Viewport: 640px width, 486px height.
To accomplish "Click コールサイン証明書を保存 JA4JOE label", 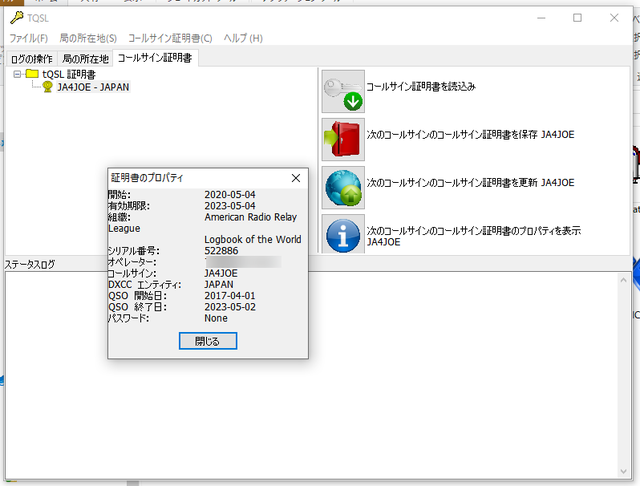I will coord(470,135).
